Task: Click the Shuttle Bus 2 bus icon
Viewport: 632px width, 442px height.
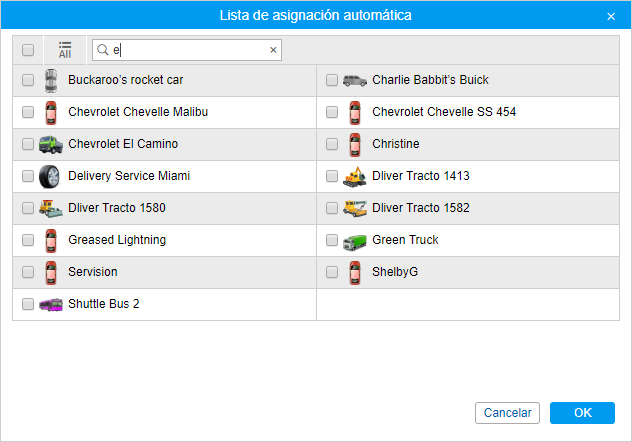Action: click(x=50, y=304)
